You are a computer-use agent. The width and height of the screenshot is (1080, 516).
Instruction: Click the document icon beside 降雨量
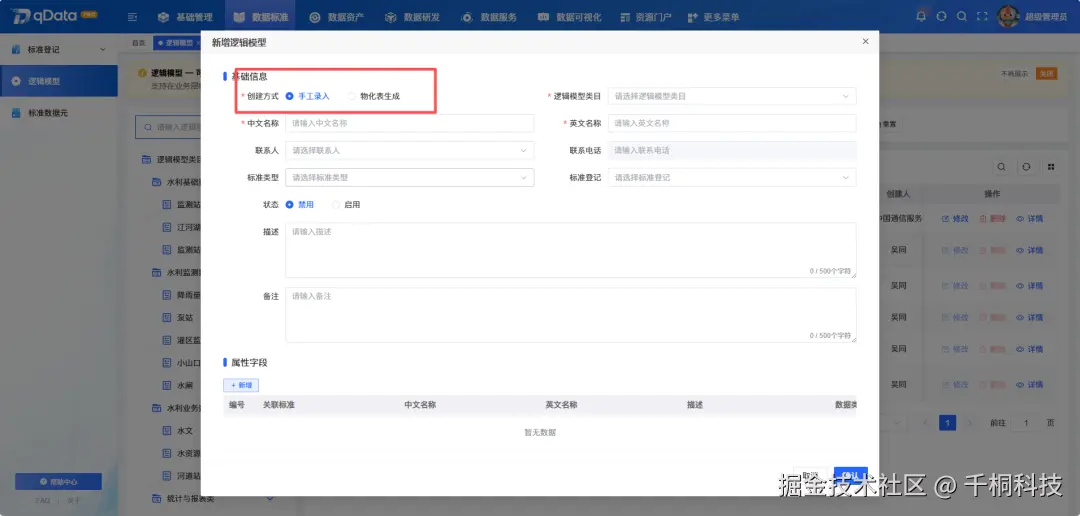point(167,295)
